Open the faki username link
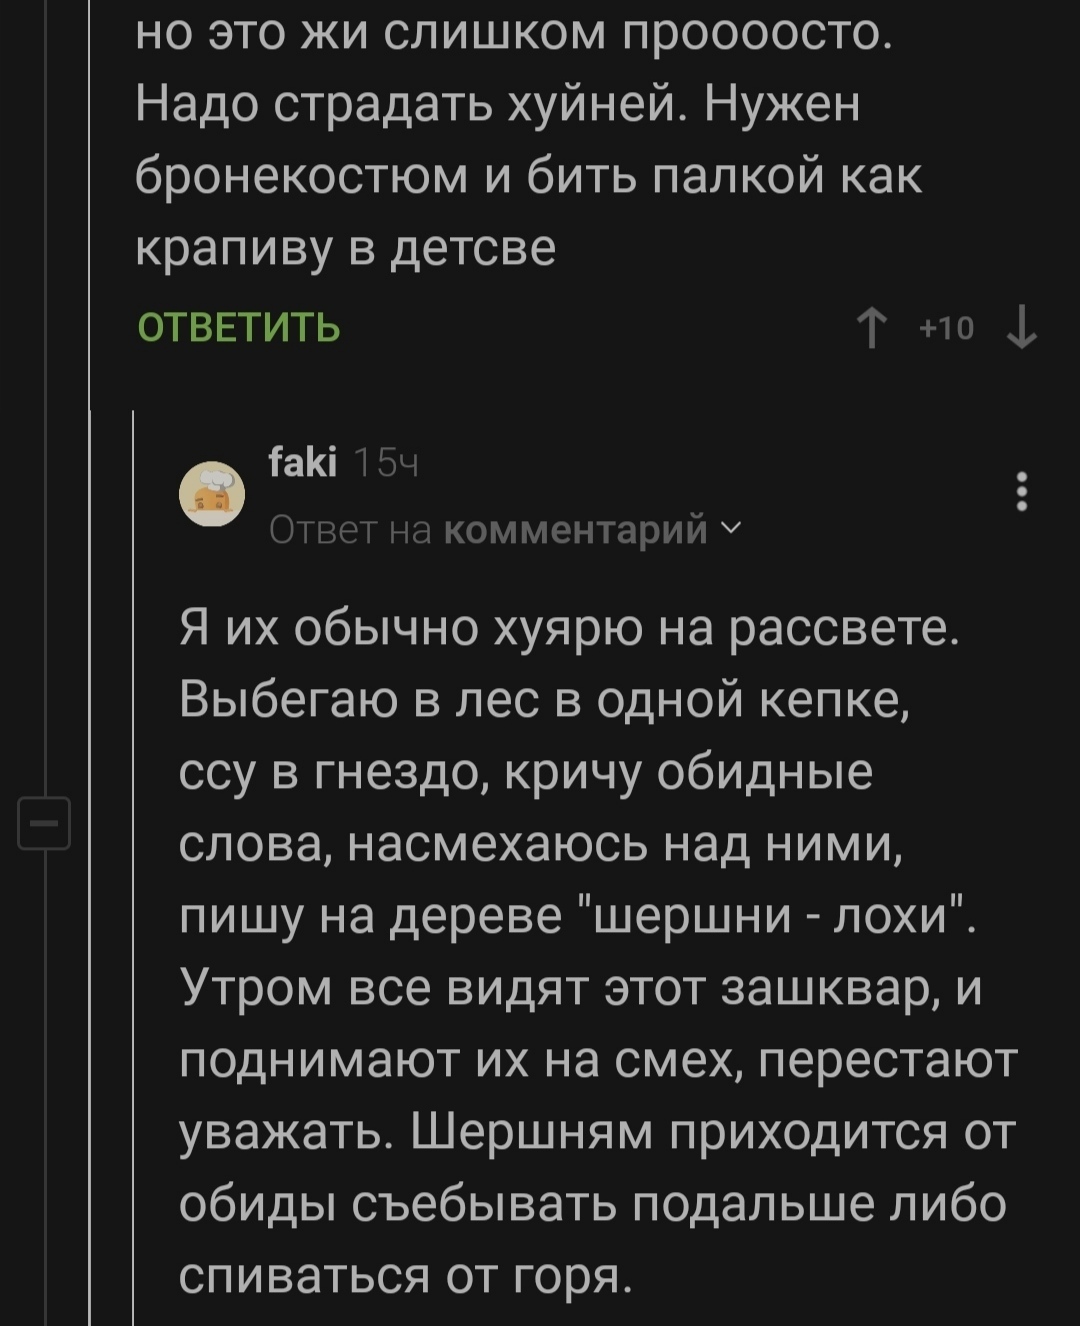Screen dimensions: 1080x1326 tap(303, 463)
